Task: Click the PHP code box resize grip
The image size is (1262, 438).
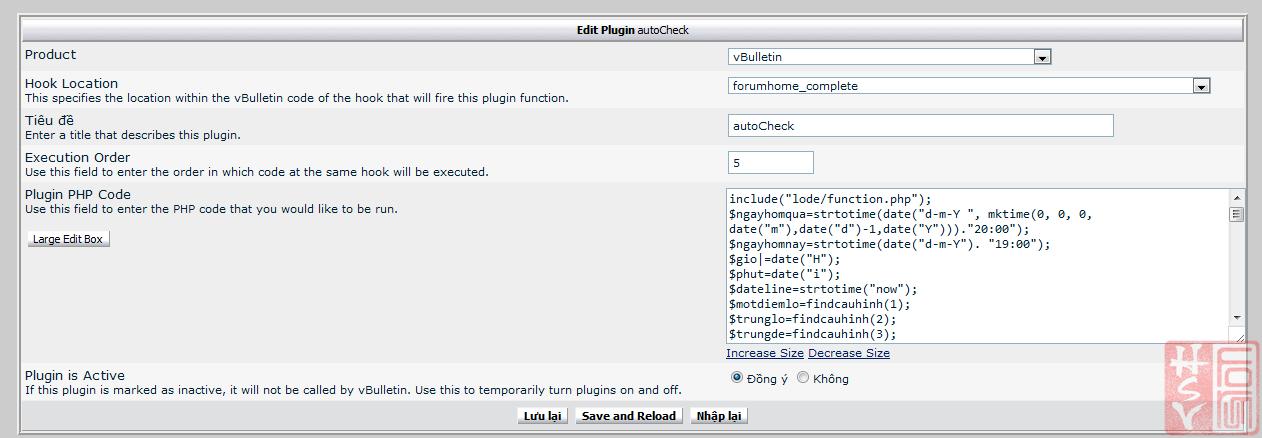Action: (x=1237, y=336)
